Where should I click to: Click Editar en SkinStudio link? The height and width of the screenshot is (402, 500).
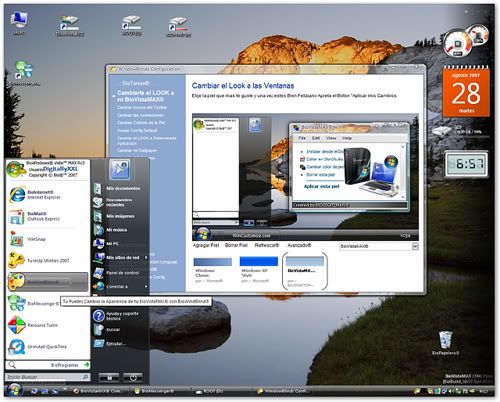(x=324, y=159)
